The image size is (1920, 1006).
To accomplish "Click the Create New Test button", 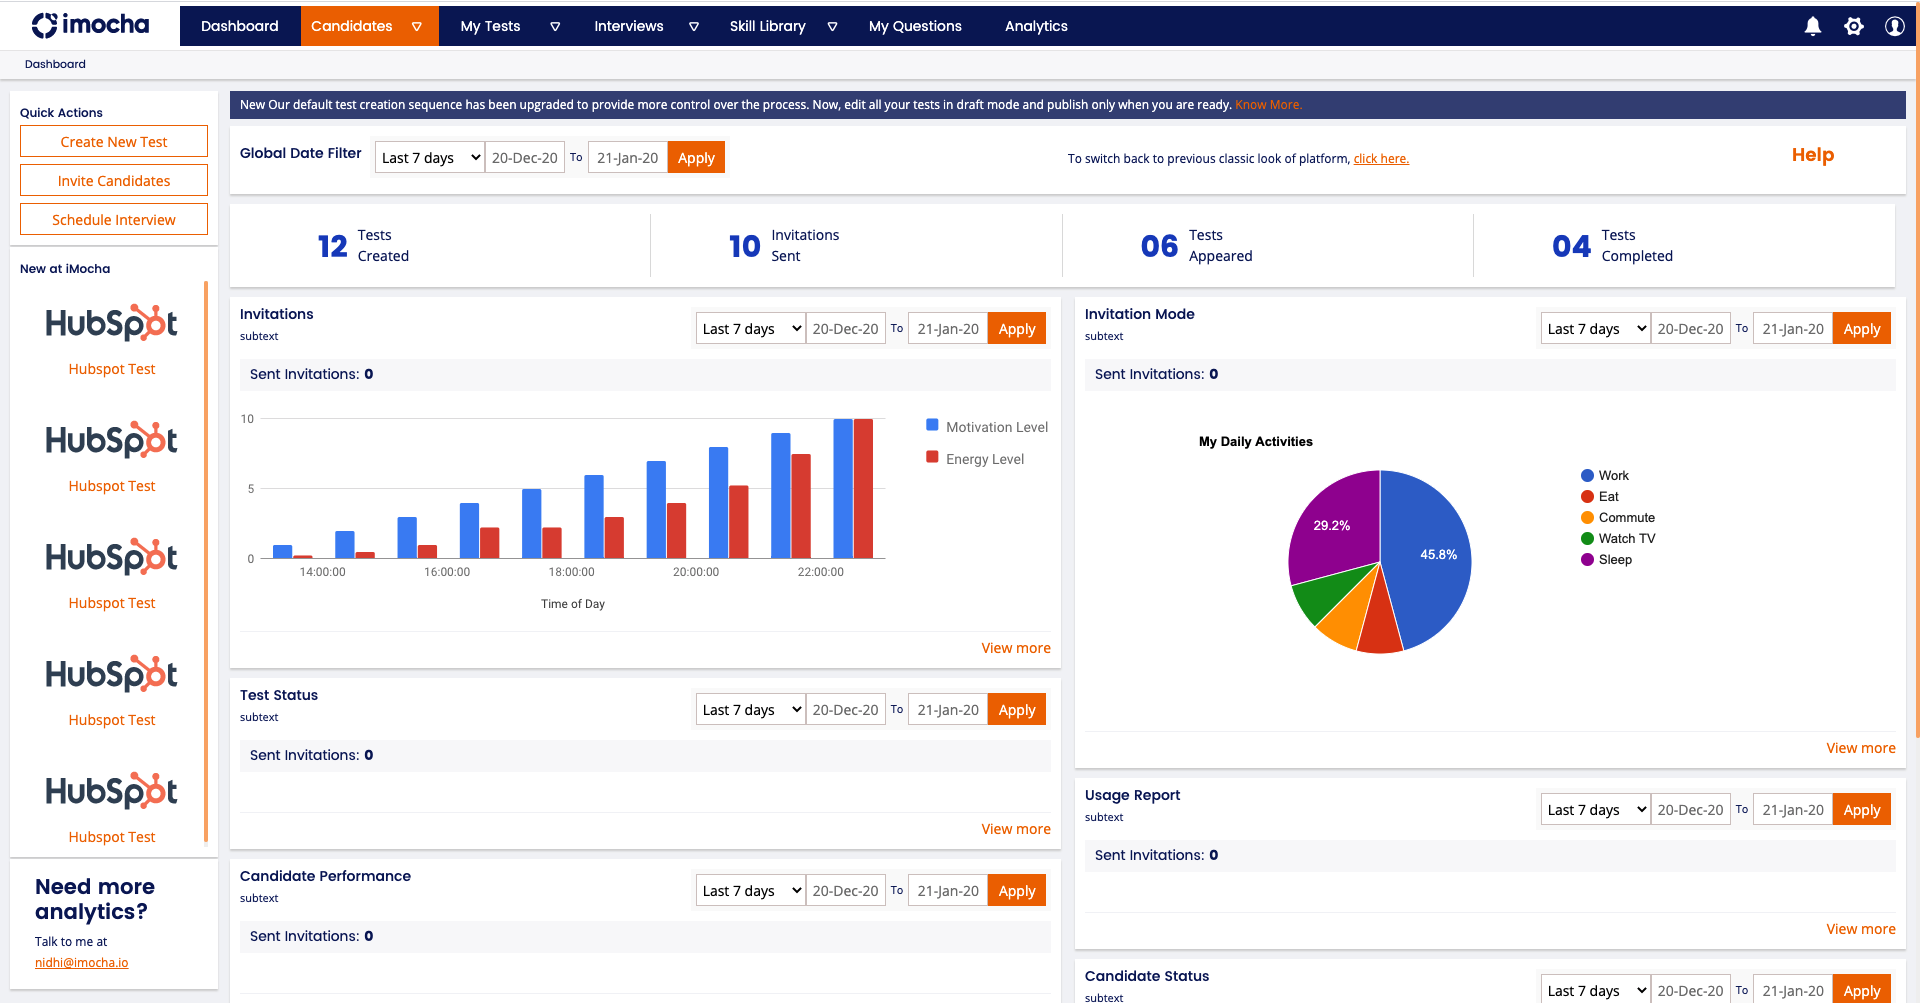I will (x=114, y=142).
